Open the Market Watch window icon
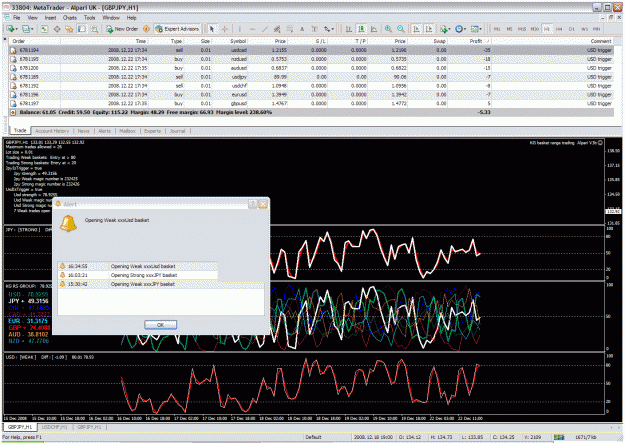This screenshot has width=625, height=443. tap(44, 29)
